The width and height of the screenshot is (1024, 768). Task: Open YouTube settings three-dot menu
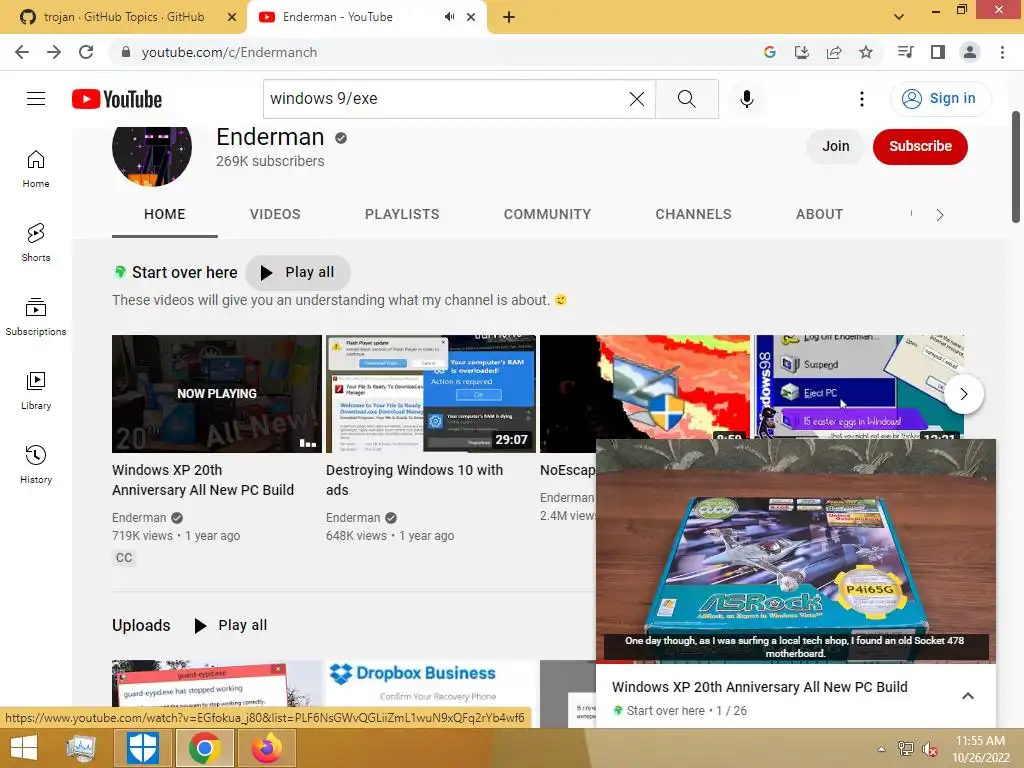(x=862, y=99)
